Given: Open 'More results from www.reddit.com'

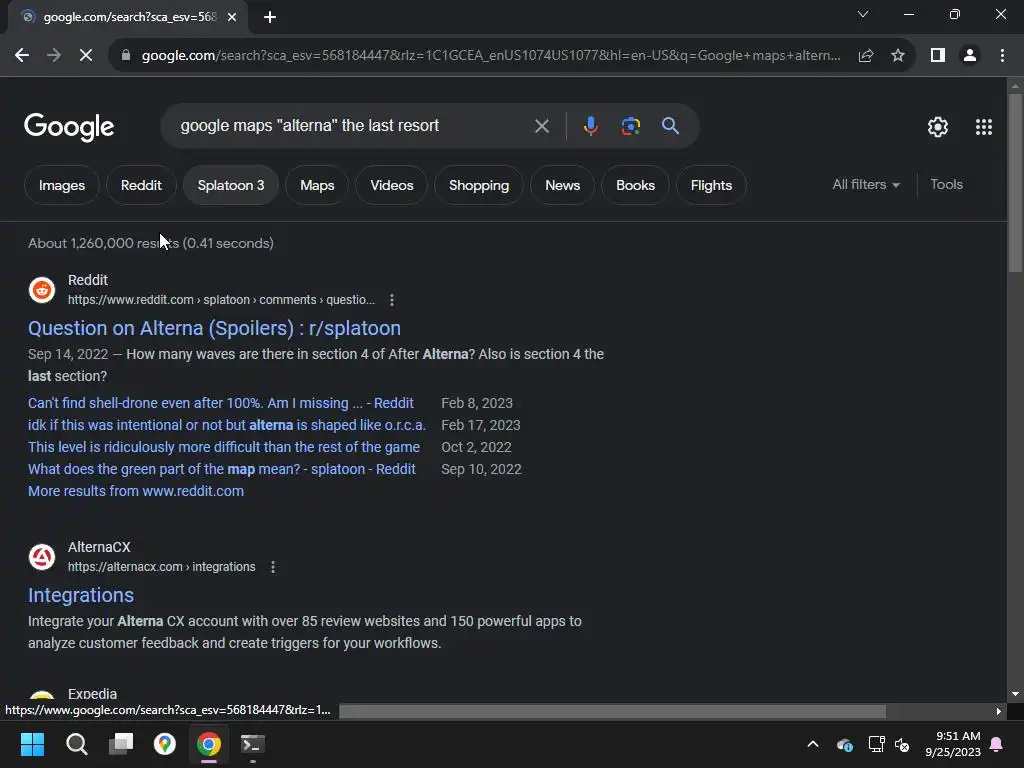Looking at the screenshot, I should [x=136, y=491].
